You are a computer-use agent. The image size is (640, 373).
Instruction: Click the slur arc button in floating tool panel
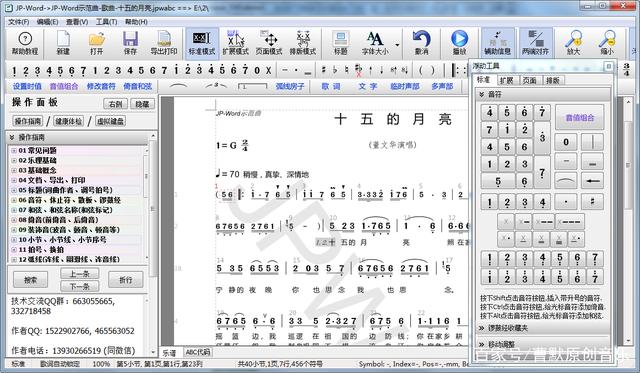coord(566,180)
